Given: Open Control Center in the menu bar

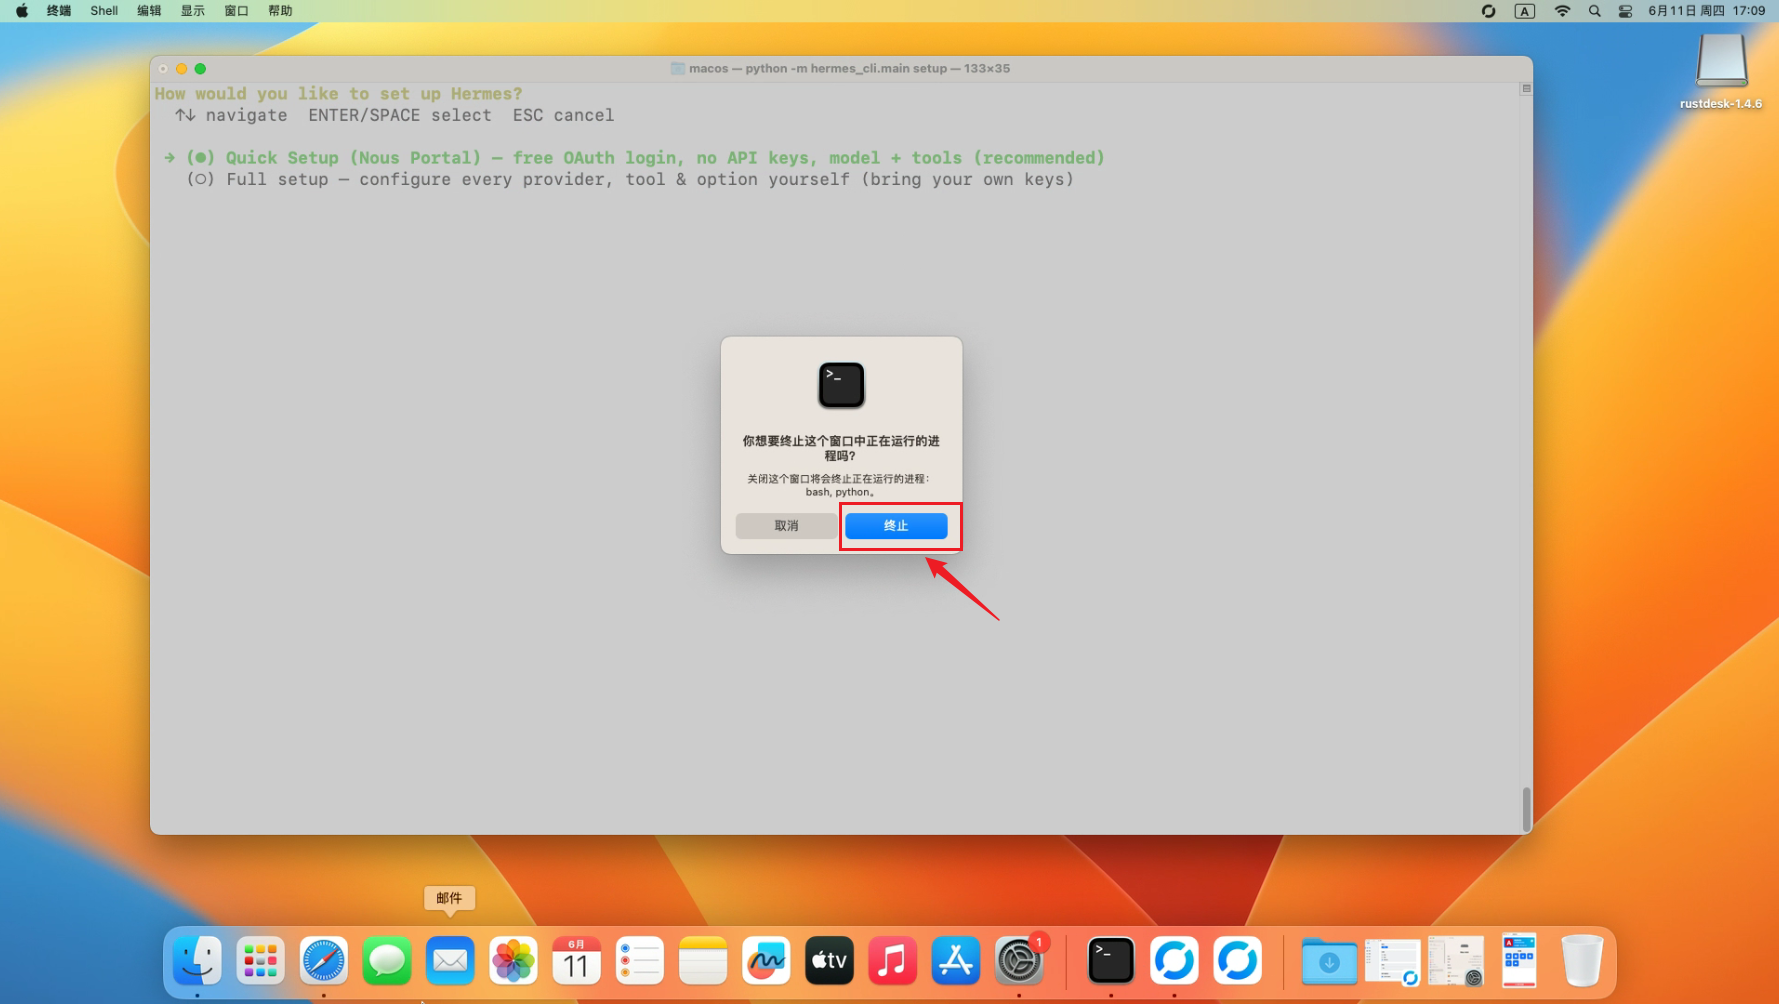Looking at the screenshot, I should [x=1626, y=11].
